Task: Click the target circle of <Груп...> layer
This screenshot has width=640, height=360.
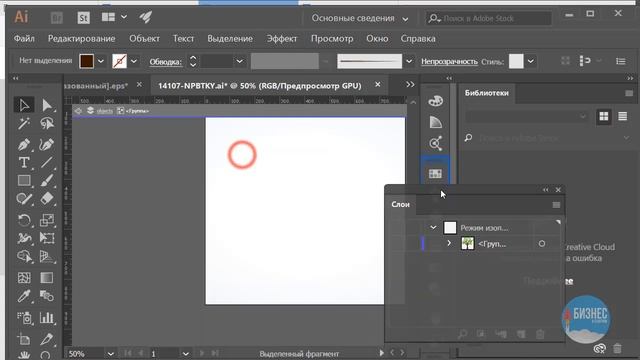Action: pos(542,244)
